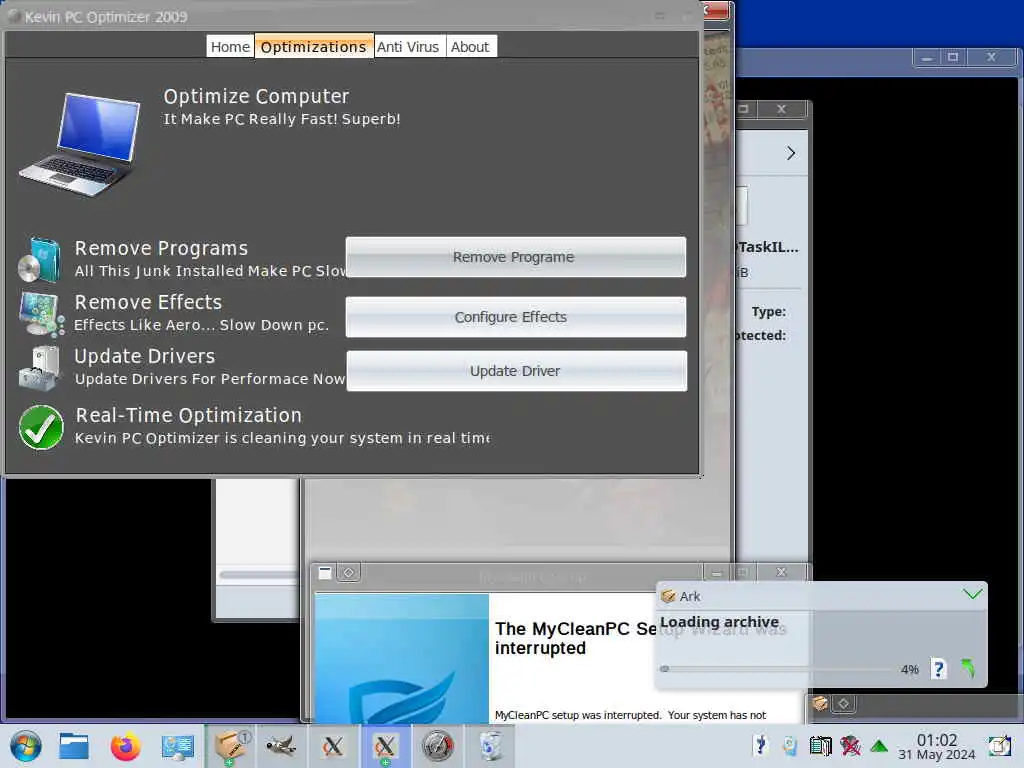Click the battery/memory tray icon

[x=820, y=745]
